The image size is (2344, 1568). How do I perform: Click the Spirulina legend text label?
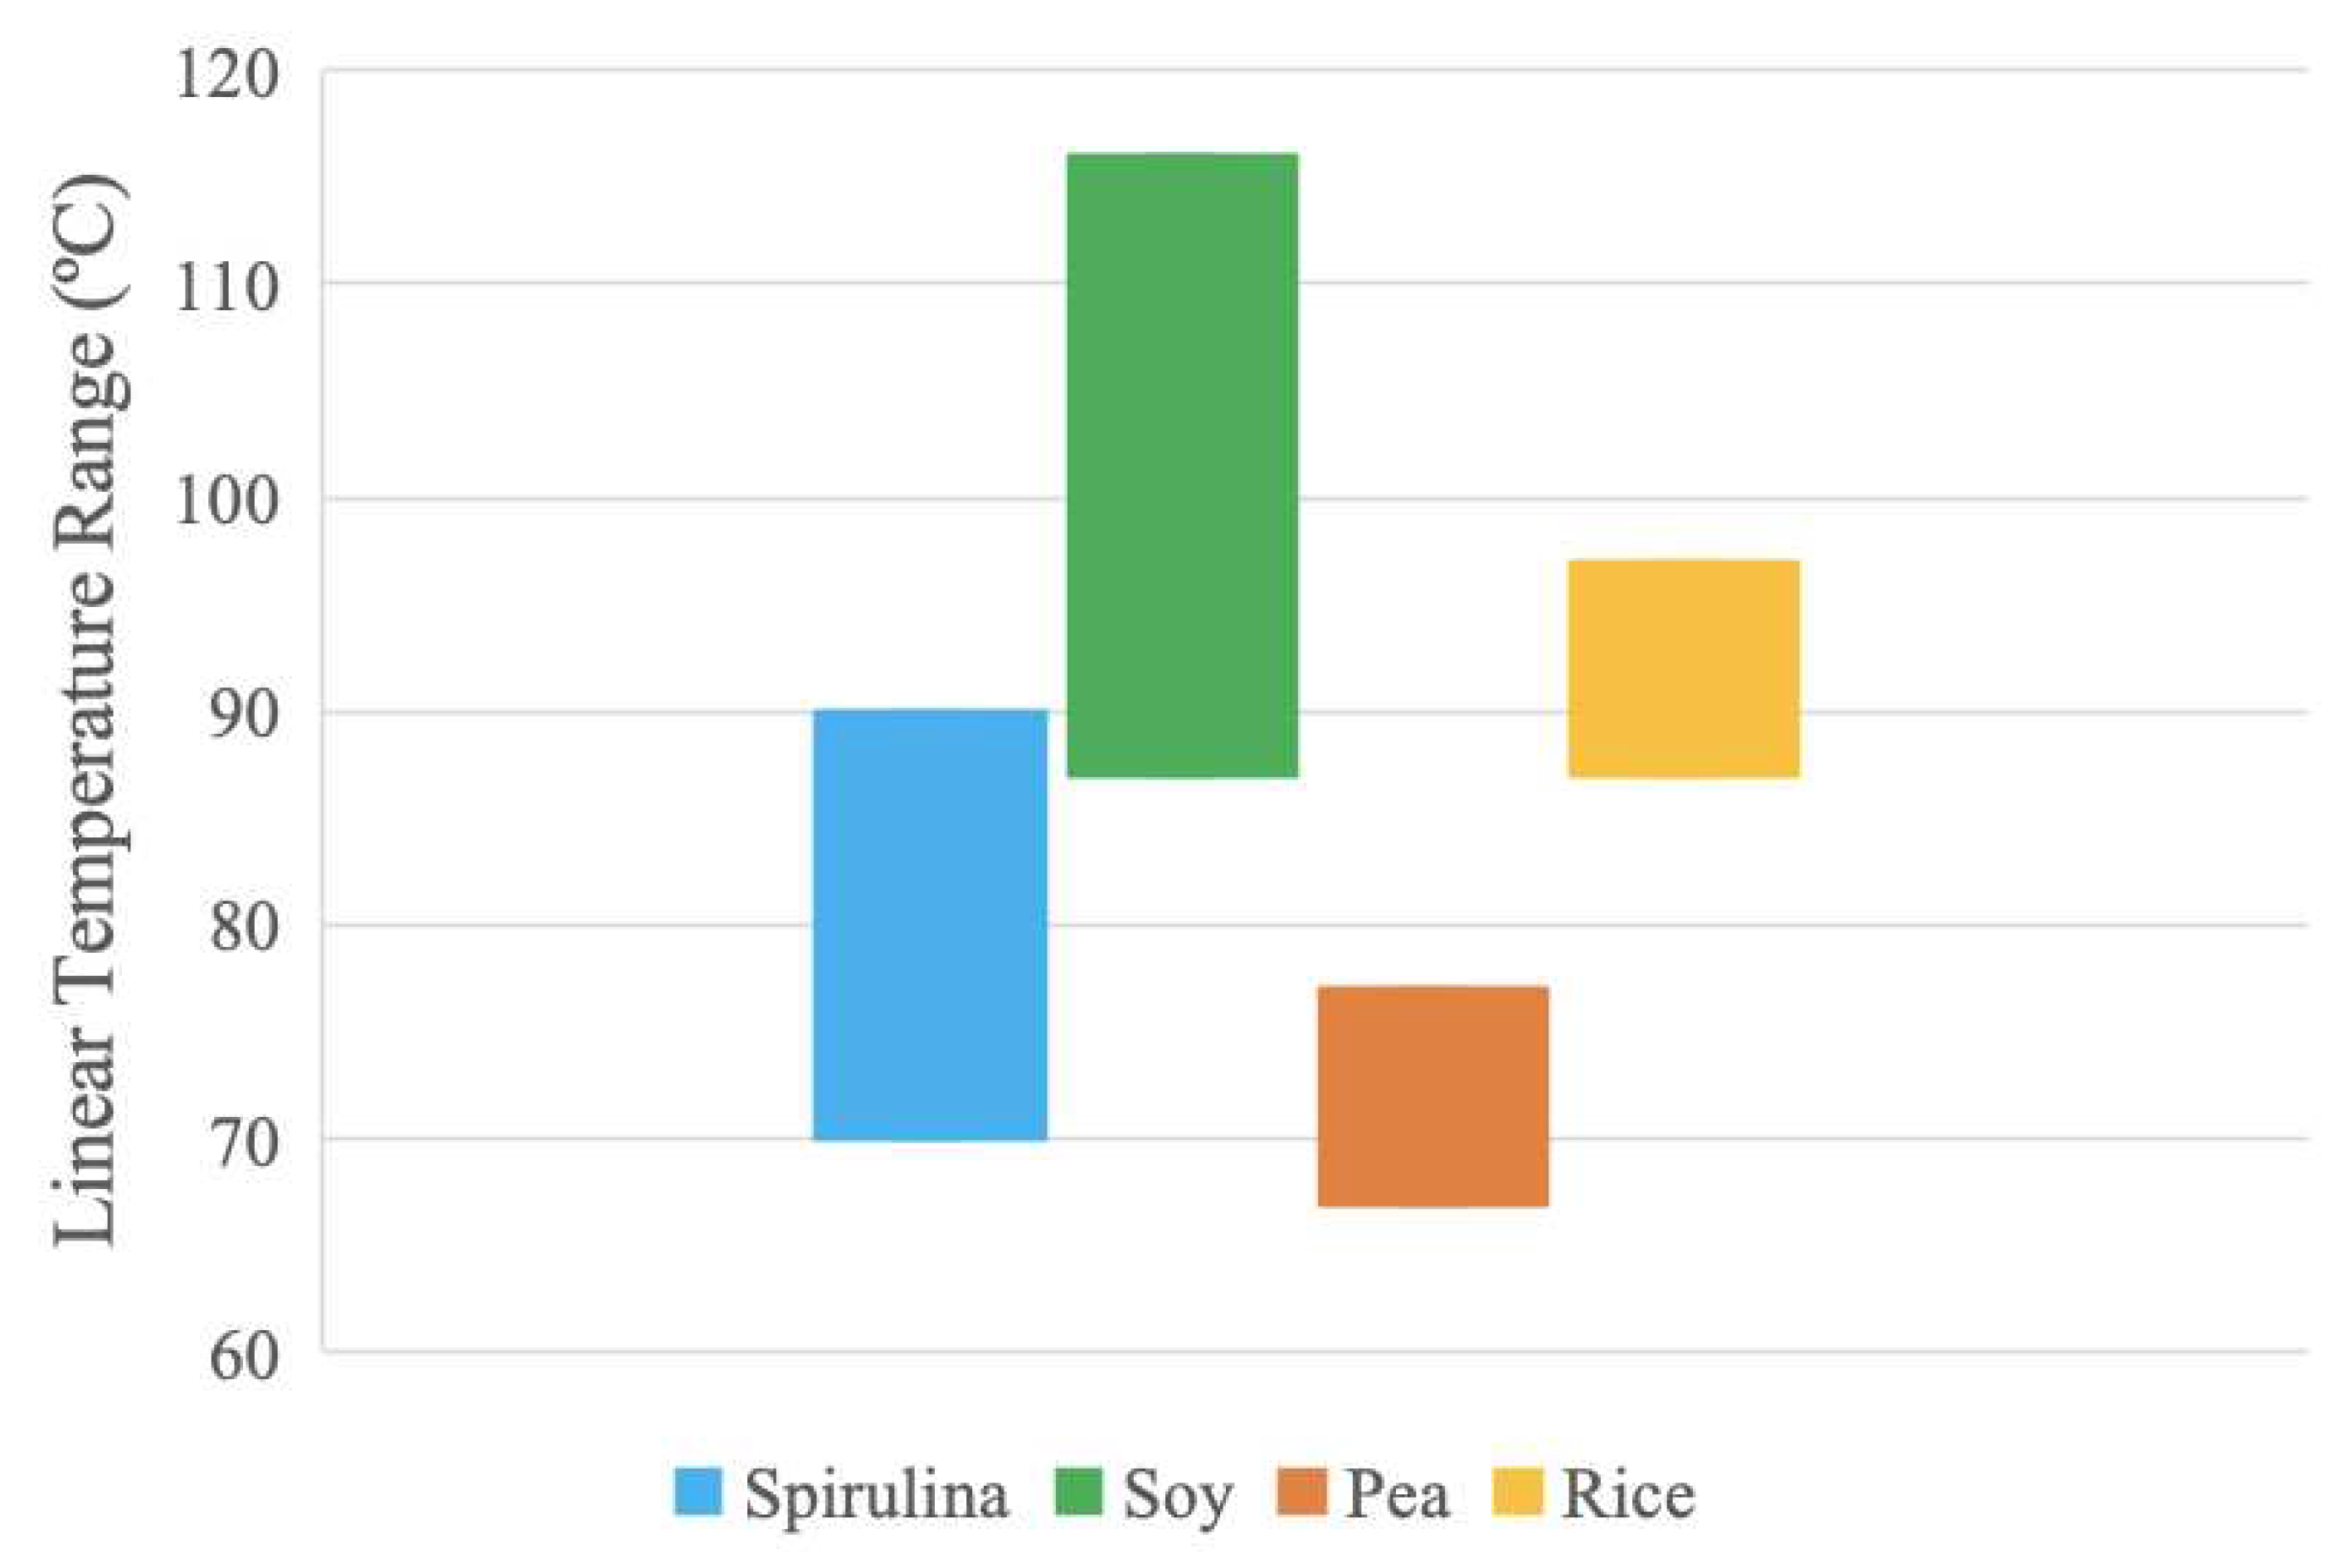(x=876, y=1496)
